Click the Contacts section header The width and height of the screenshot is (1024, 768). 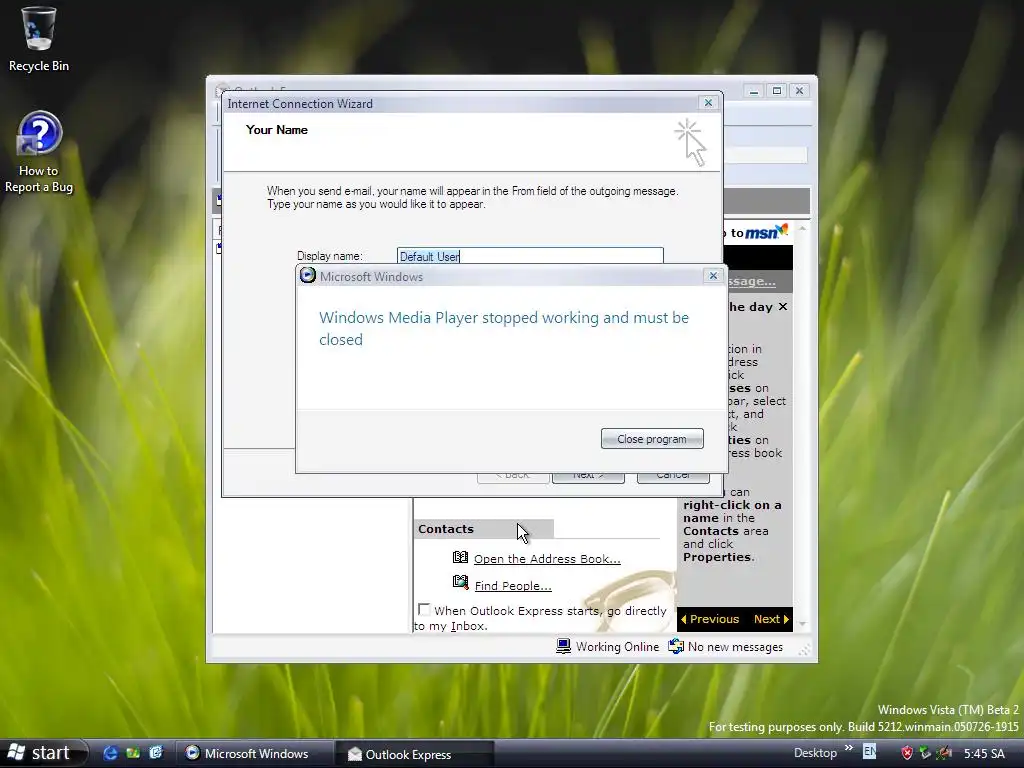point(483,529)
